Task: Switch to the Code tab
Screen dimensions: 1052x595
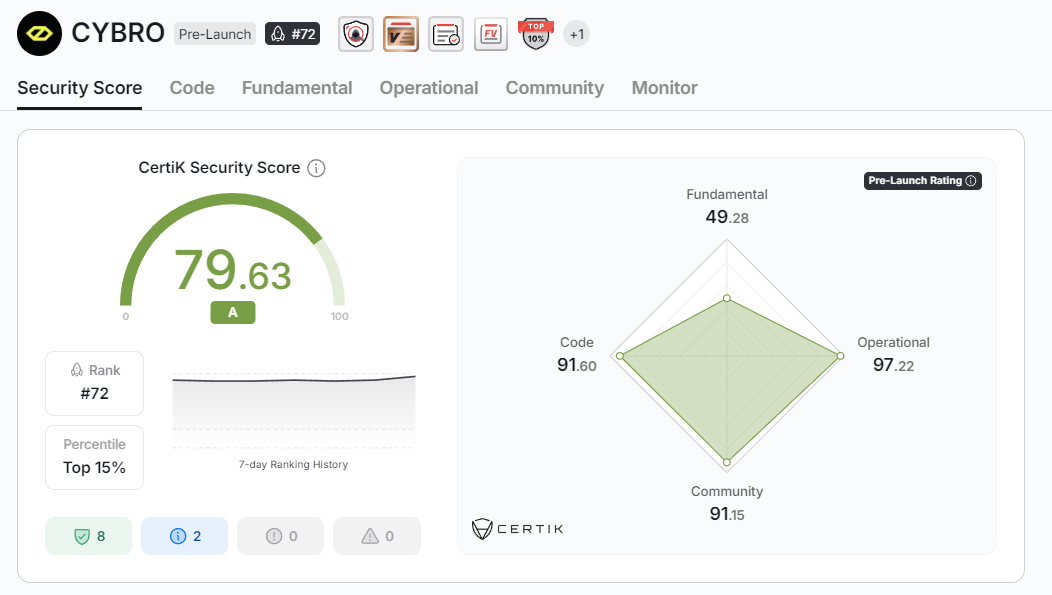Action: coord(192,88)
